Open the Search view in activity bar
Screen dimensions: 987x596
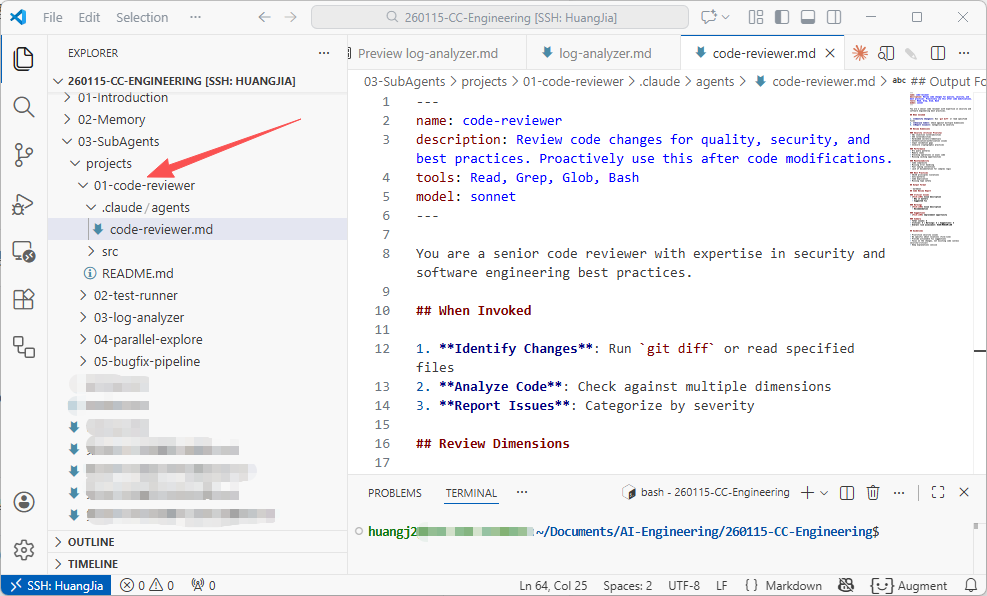[x=24, y=106]
